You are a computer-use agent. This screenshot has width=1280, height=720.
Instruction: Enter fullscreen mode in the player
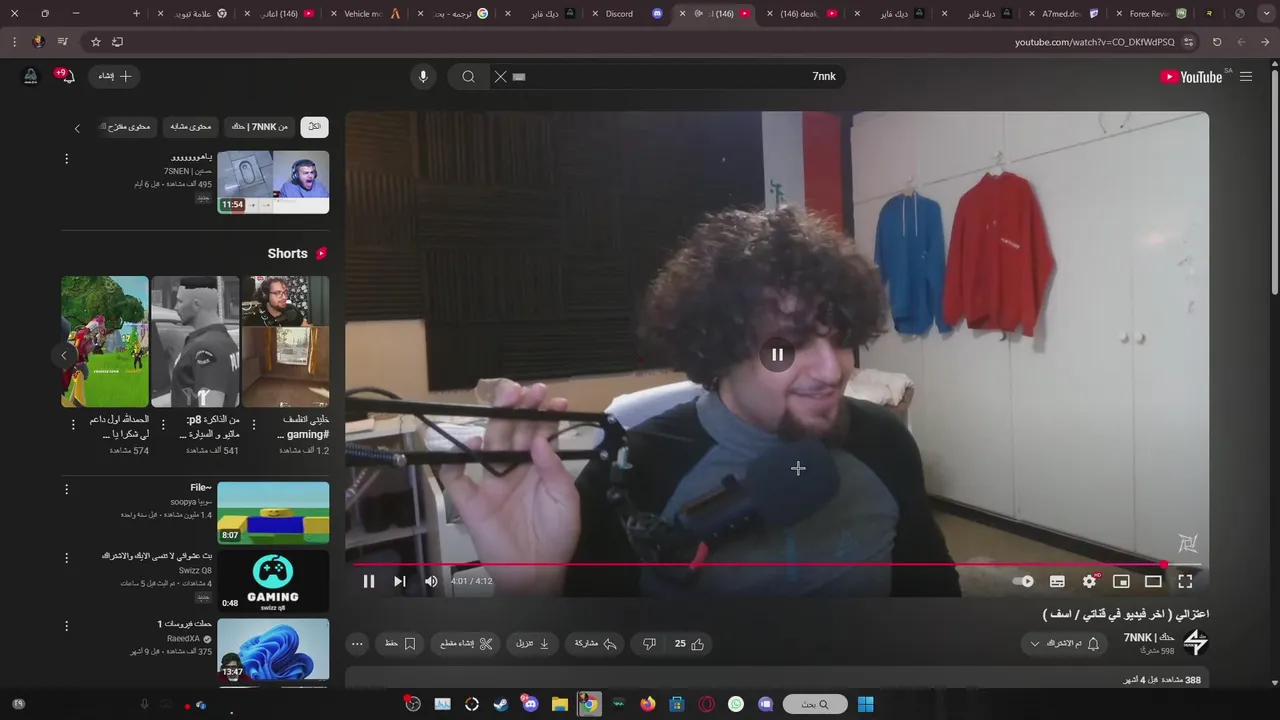click(1185, 581)
